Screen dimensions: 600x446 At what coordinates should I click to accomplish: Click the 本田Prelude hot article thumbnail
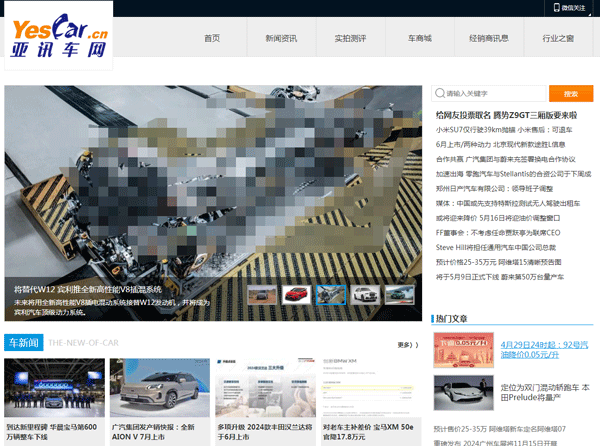463,392
